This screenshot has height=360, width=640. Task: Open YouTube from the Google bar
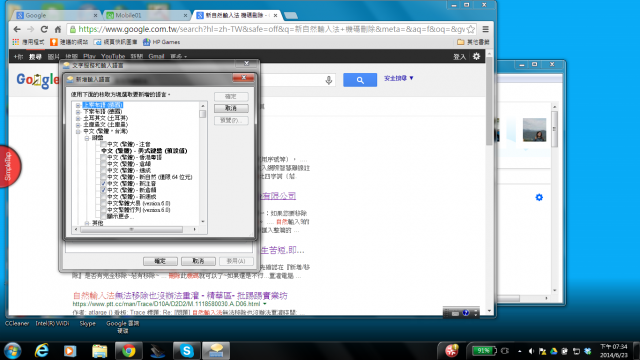click(113, 56)
